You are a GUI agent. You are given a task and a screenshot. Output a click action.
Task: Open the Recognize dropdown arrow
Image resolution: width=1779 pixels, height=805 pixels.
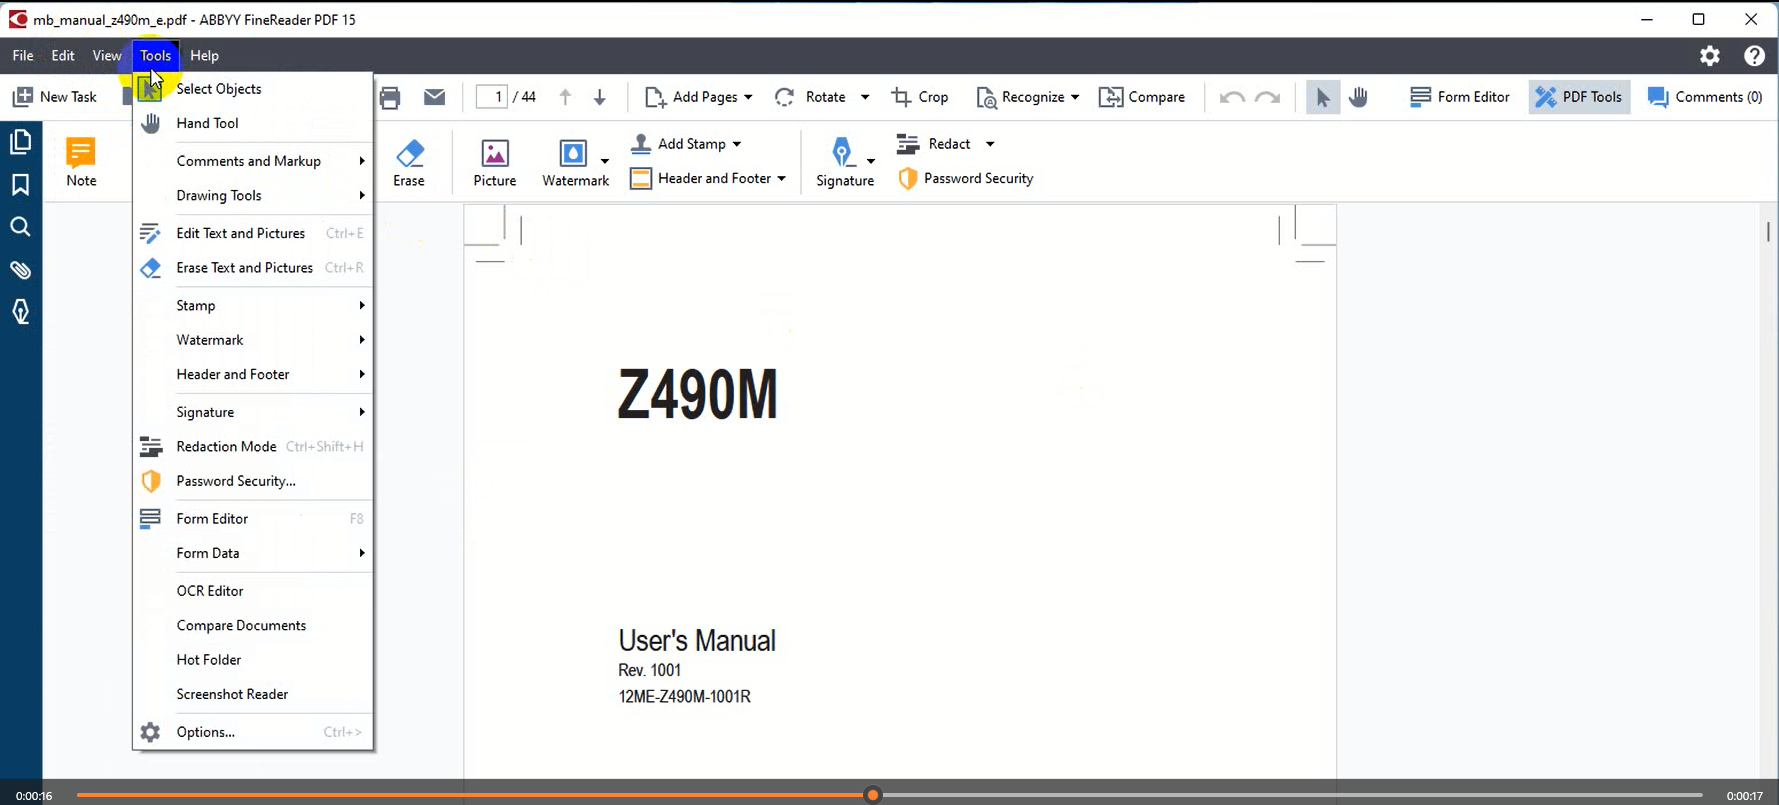coord(1075,97)
